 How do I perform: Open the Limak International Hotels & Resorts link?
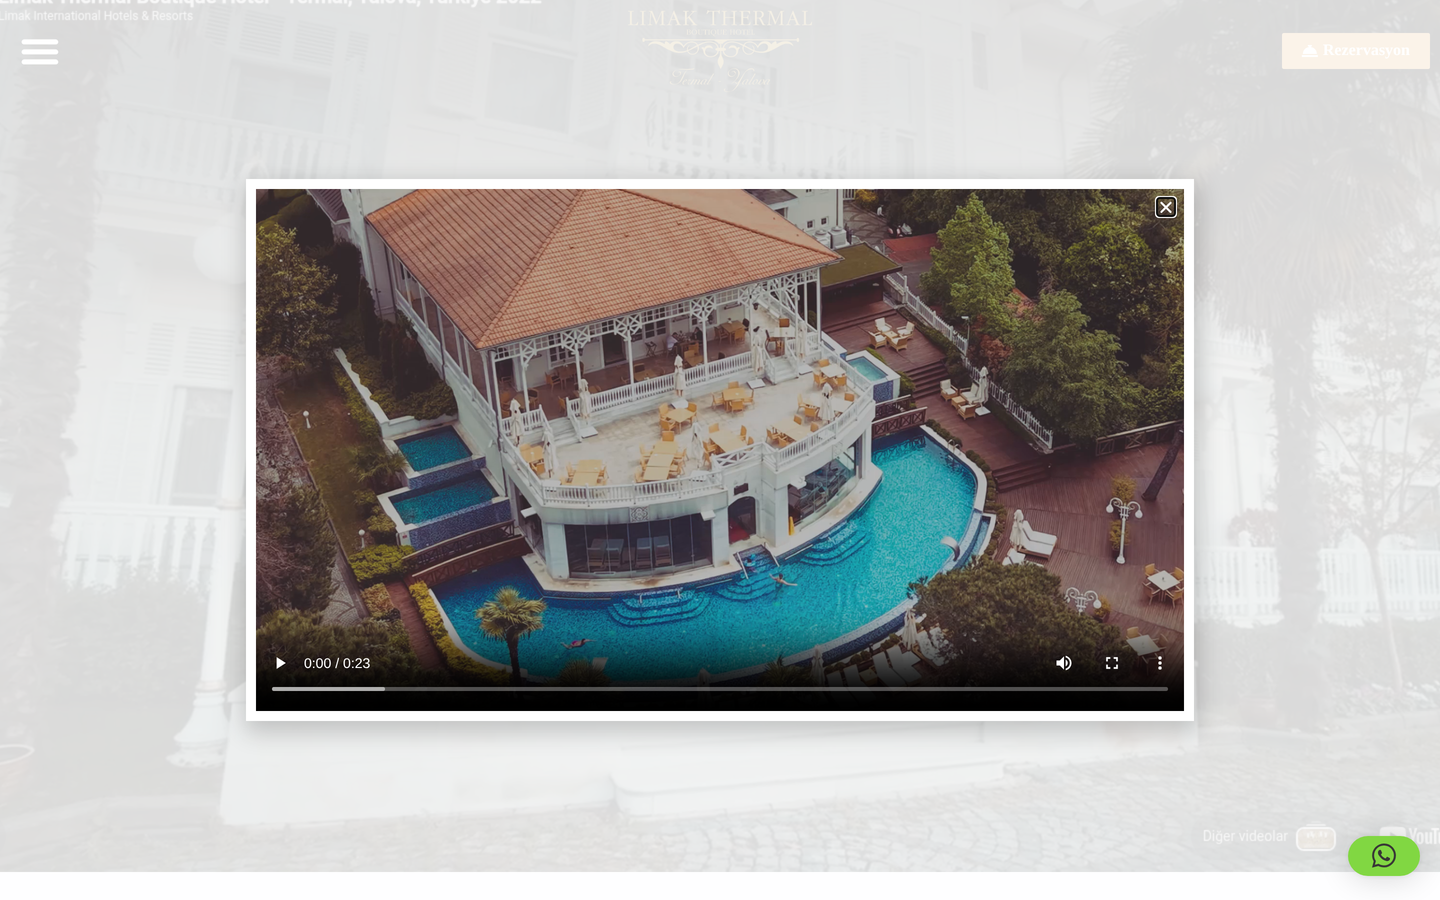tap(97, 16)
